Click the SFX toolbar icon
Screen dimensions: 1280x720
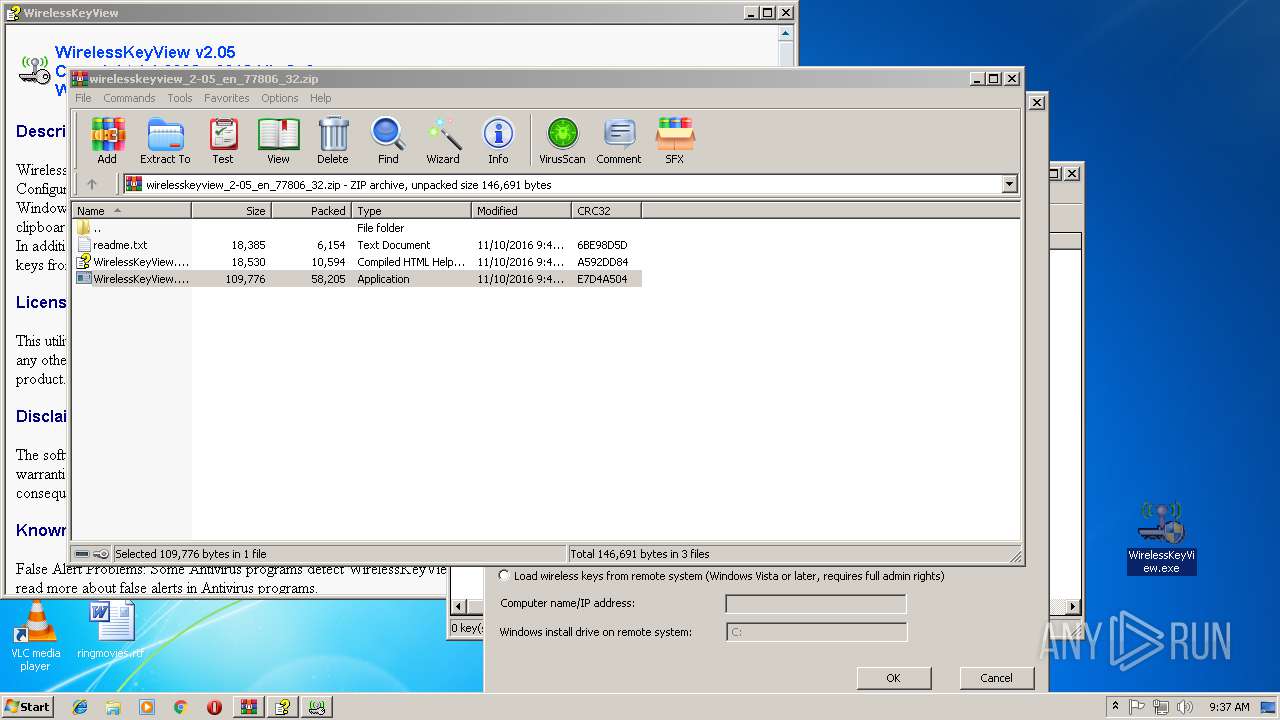[x=675, y=140]
